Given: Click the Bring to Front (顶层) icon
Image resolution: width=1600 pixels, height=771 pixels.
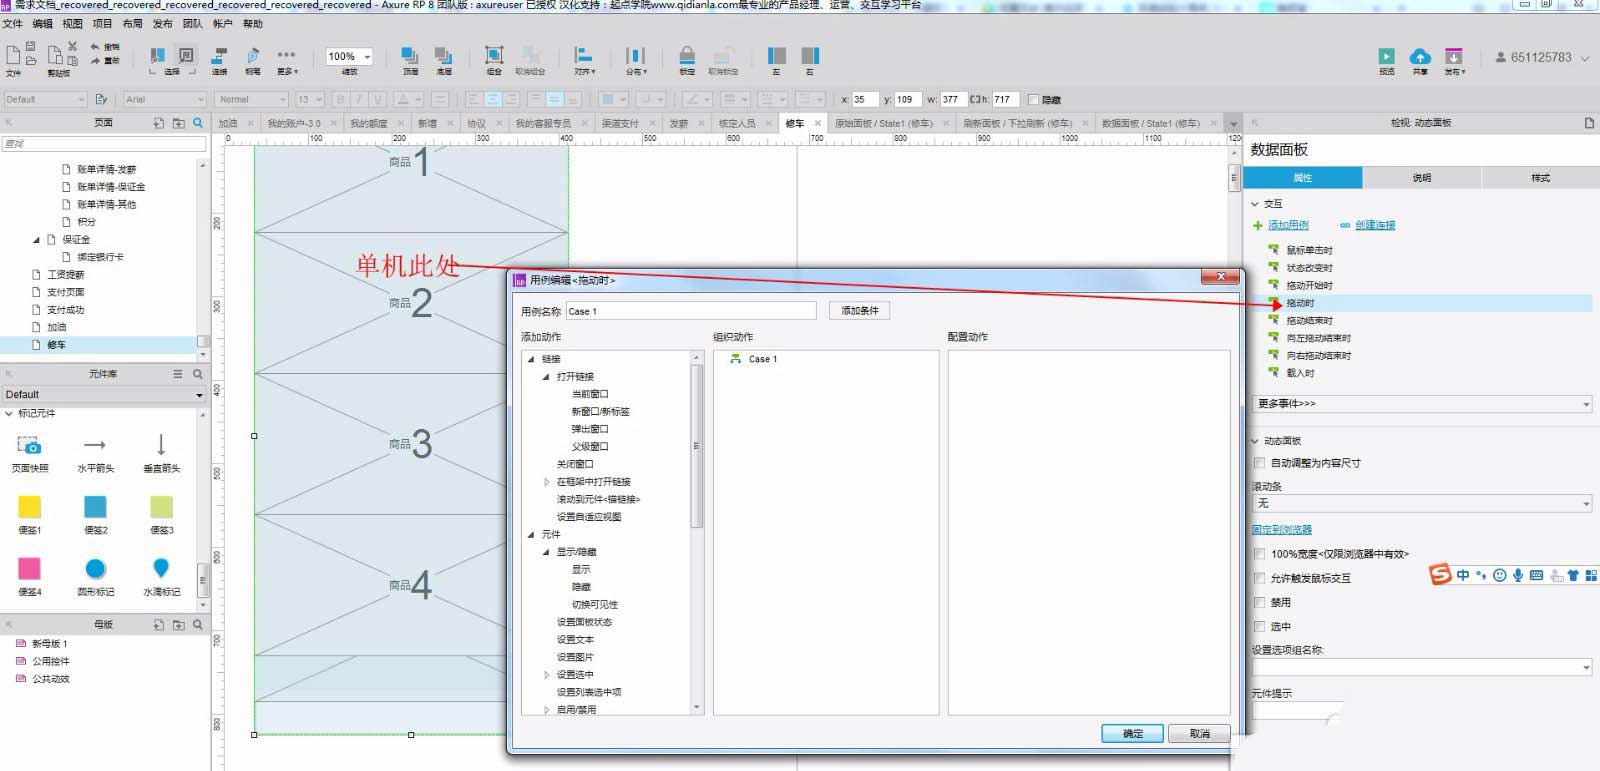Looking at the screenshot, I should (410, 56).
